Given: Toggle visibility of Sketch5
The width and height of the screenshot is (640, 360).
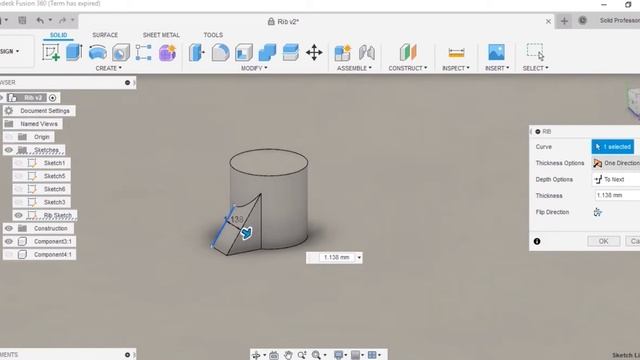Looking at the screenshot, I should 18,176.
